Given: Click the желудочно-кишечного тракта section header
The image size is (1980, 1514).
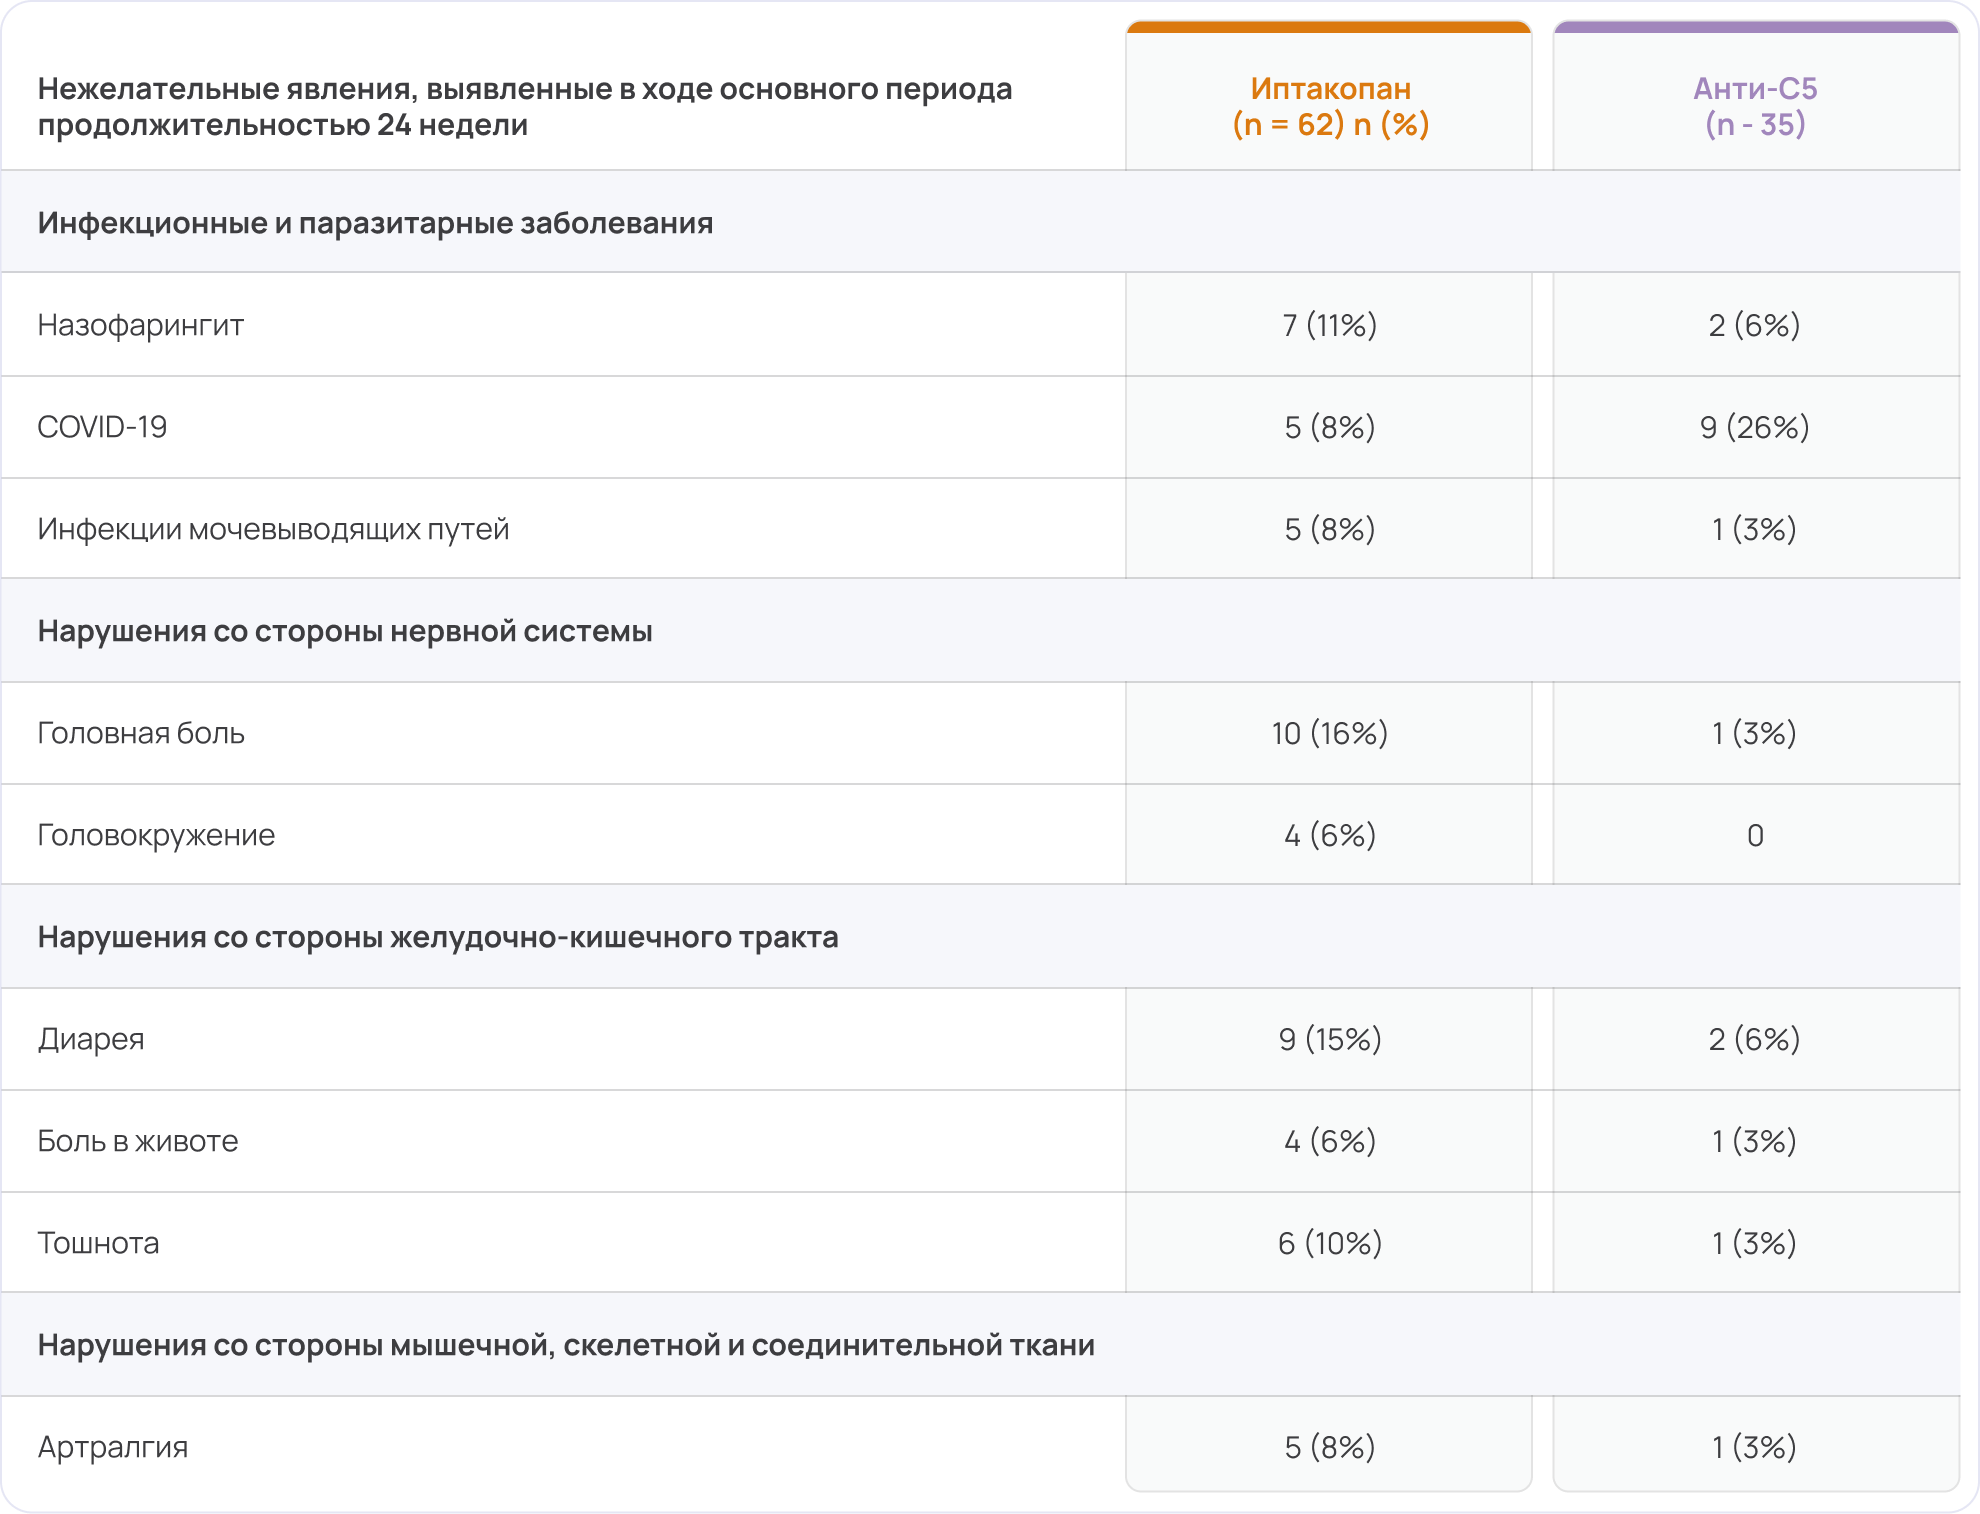Looking at the screenshot, I should coord(438,937).
